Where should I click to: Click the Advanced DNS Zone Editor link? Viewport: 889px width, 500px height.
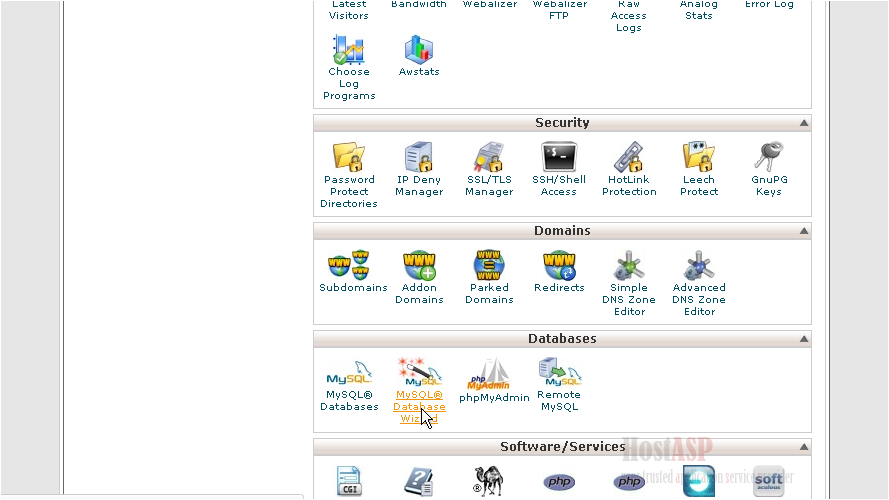[699, 300]
